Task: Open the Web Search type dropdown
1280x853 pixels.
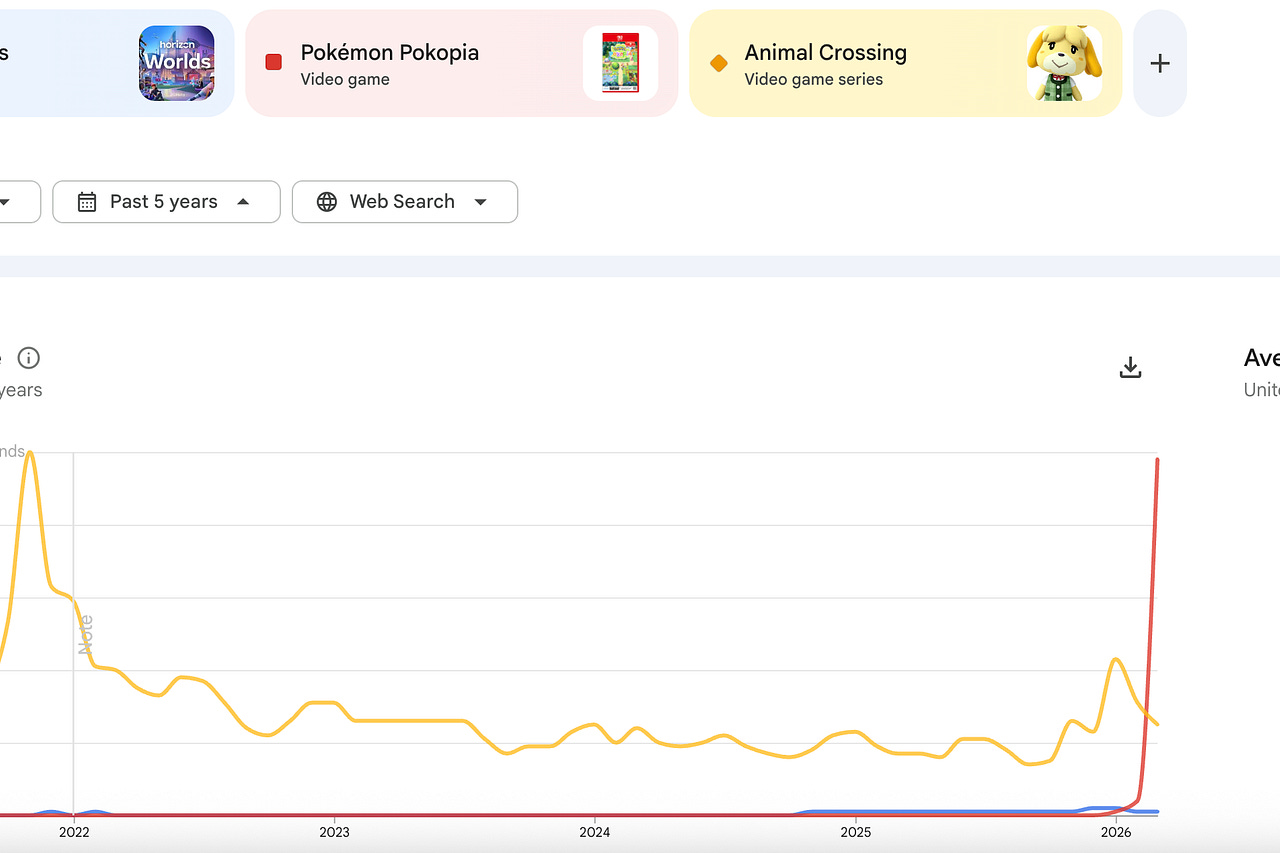Action: pyautogui.click(x=405, y=202)
